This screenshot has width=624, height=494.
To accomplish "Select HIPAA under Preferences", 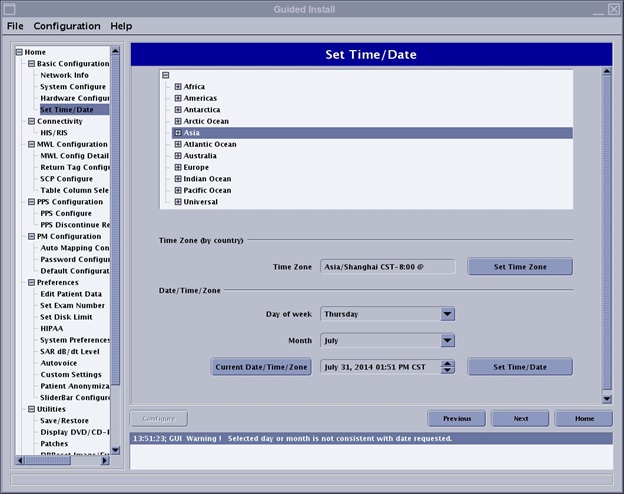I will pos(53,329).
